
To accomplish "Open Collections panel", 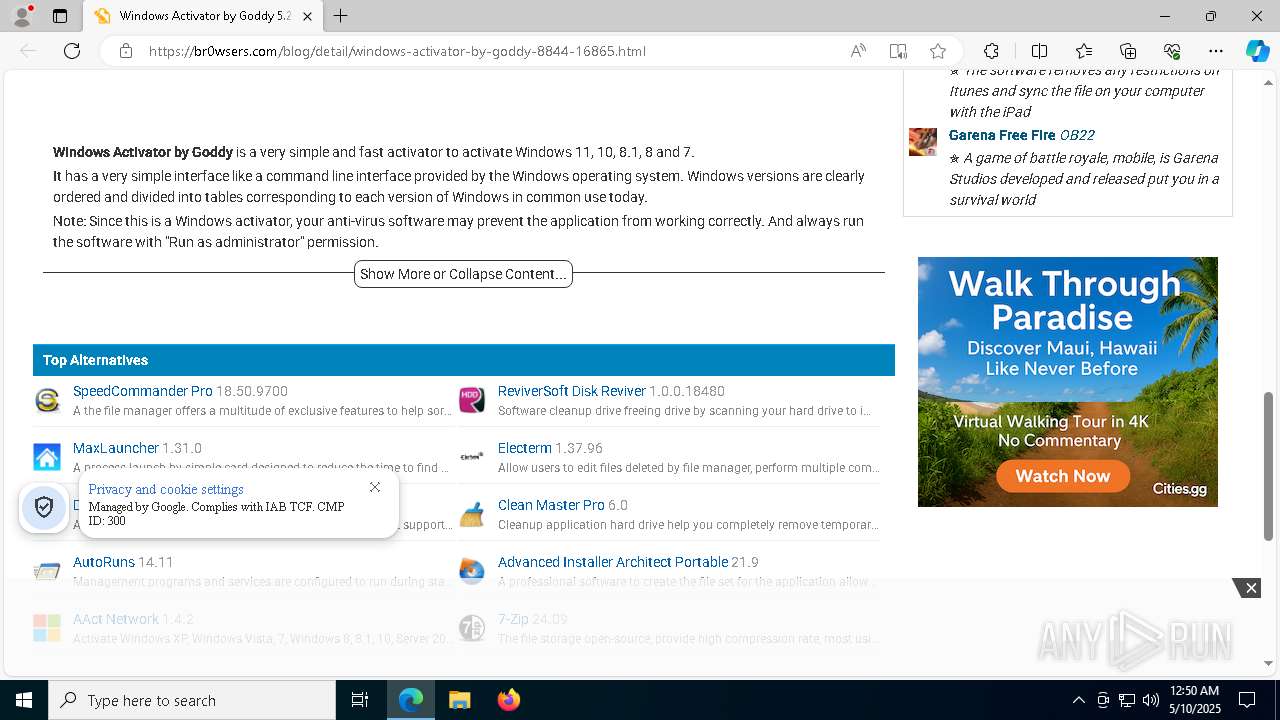I will [1128, 51].
